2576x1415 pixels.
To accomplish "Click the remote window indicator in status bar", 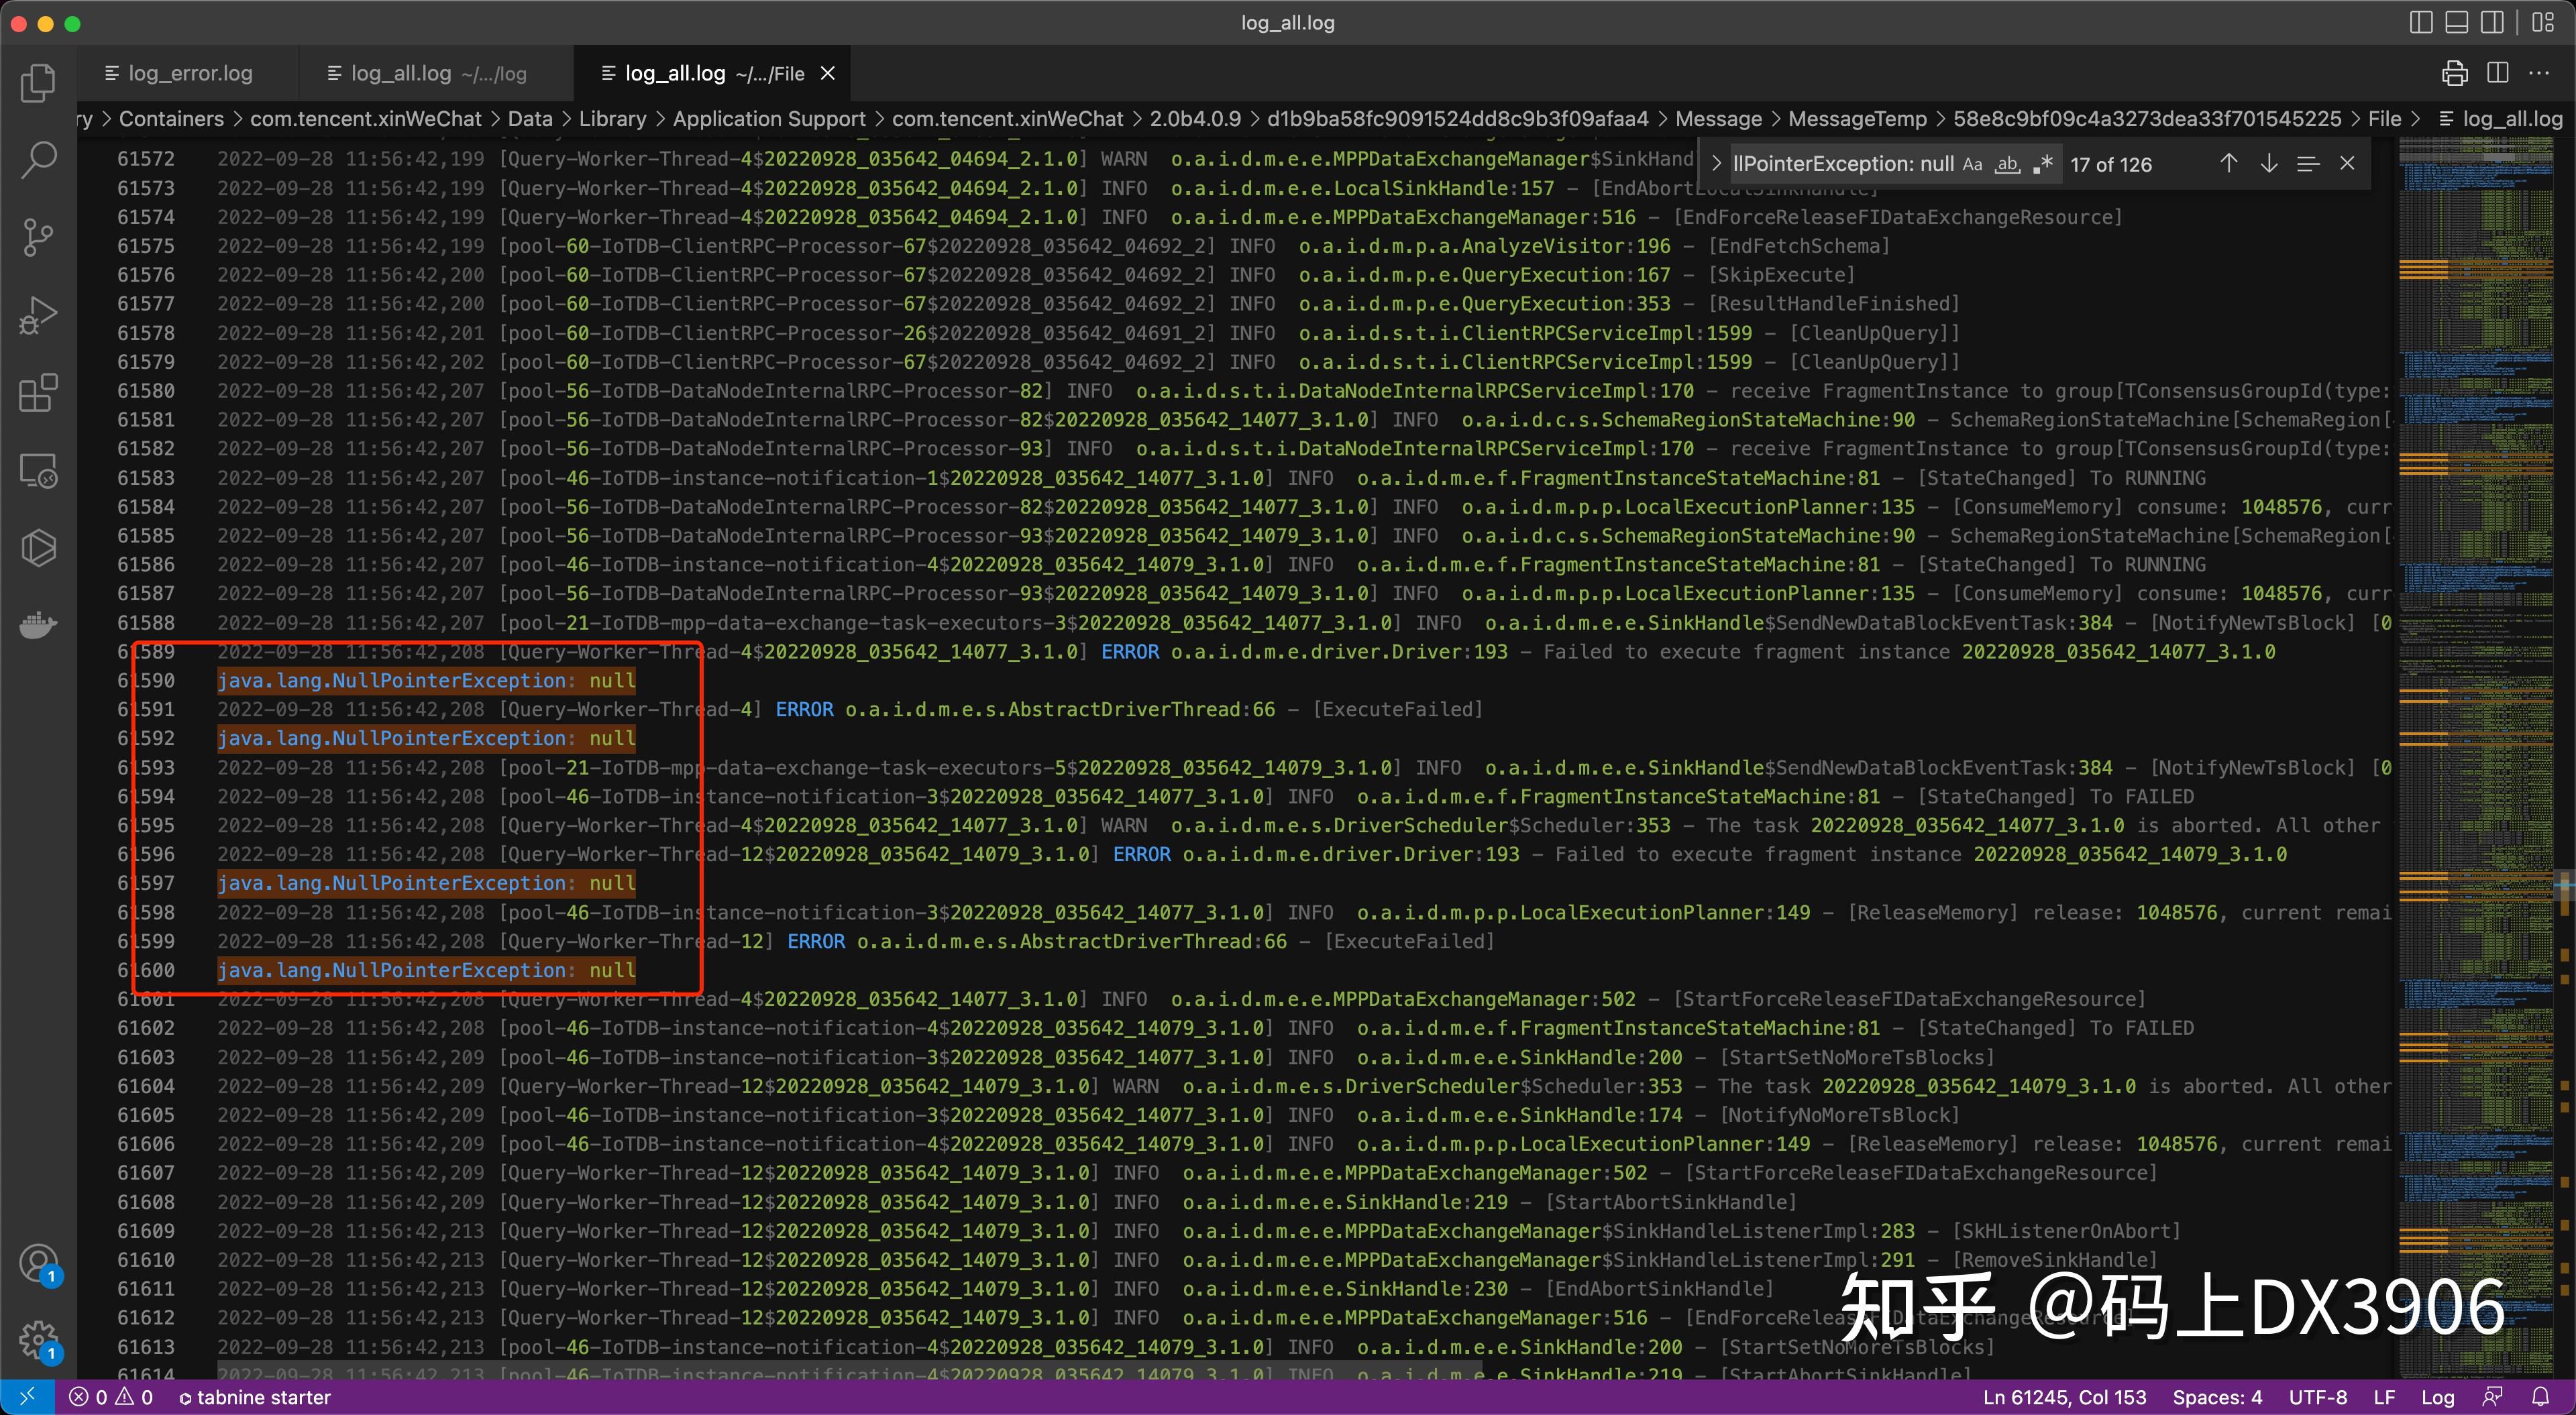I will pos(26,1397).
